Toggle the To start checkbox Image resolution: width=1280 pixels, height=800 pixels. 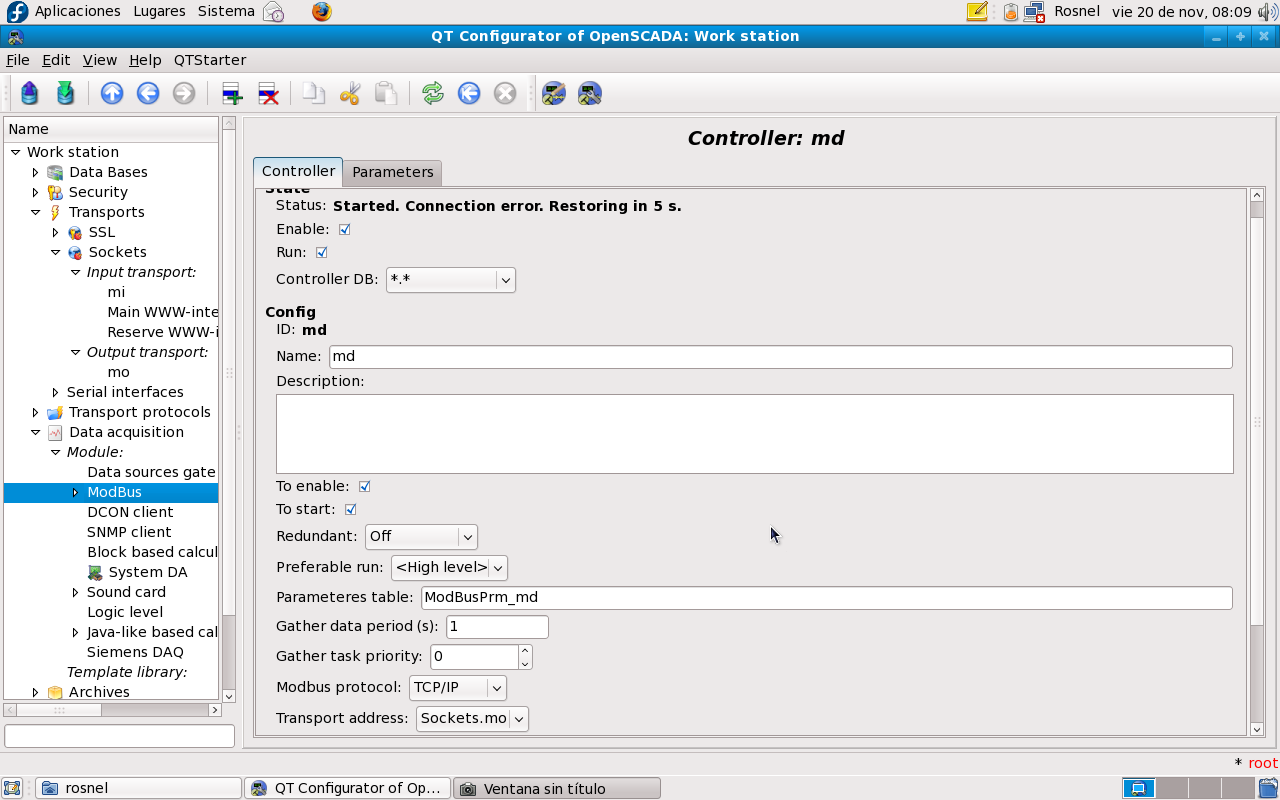351,509
